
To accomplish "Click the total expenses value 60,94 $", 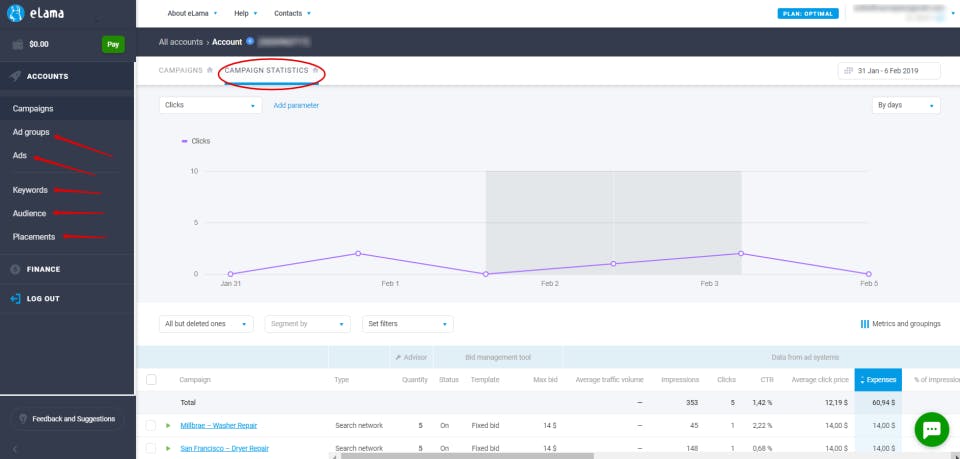I will tap(883, 403).
